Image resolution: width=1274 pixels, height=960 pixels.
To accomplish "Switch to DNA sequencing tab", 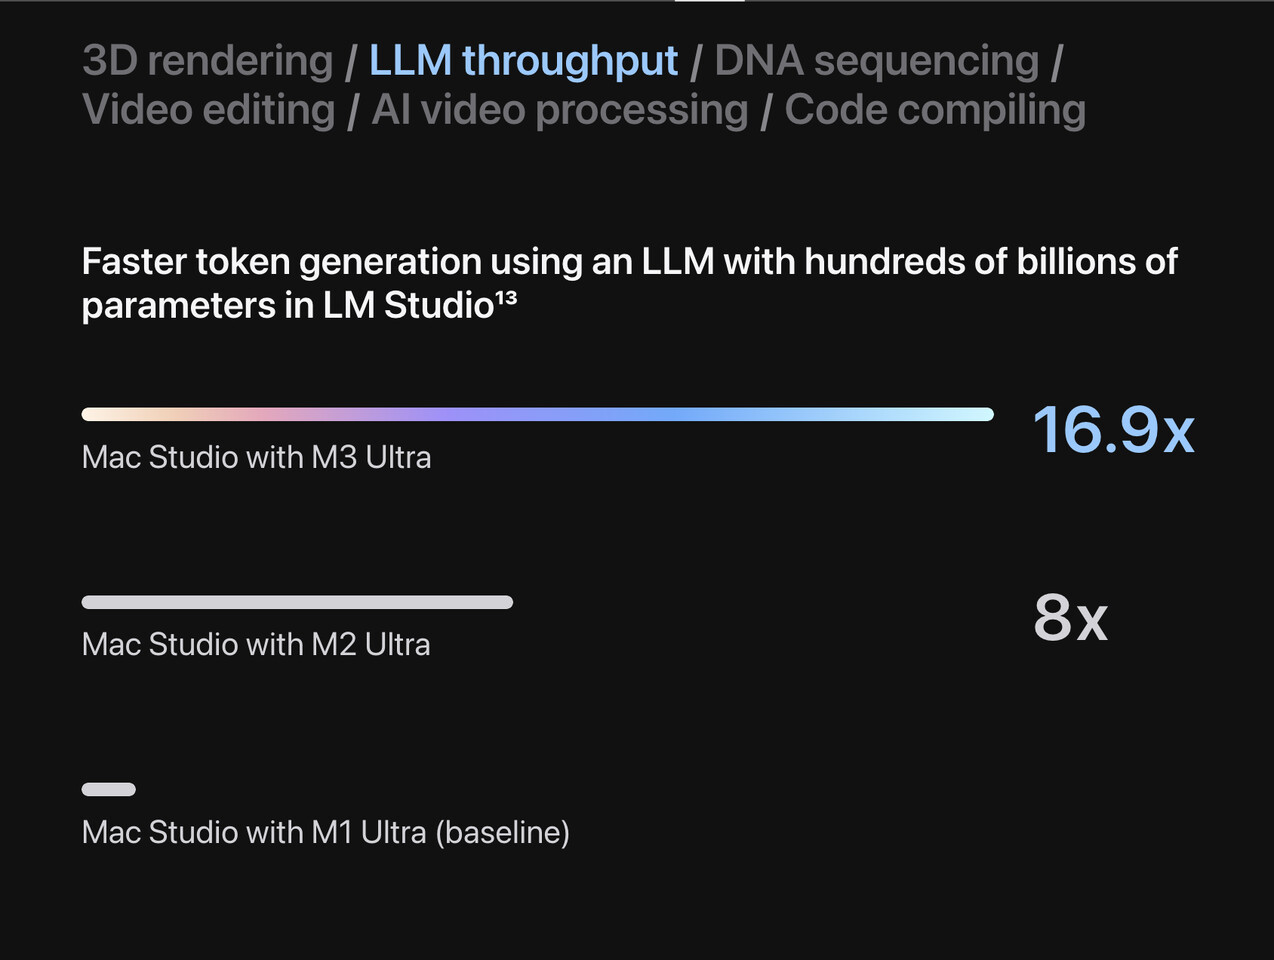I will pyautogui.click(x=877, y=61).
